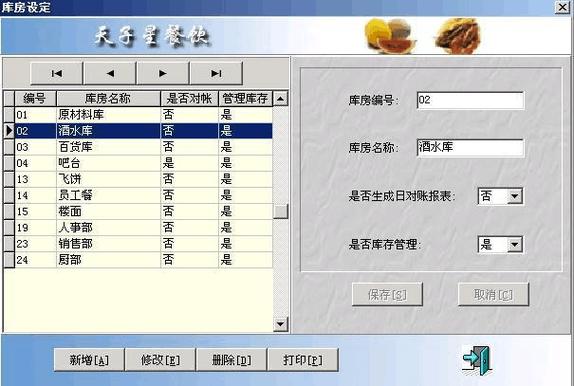Viewport: 574px width, 386px height.
Task: Click the 新增[A] button
Action: (x=89, y=360)
